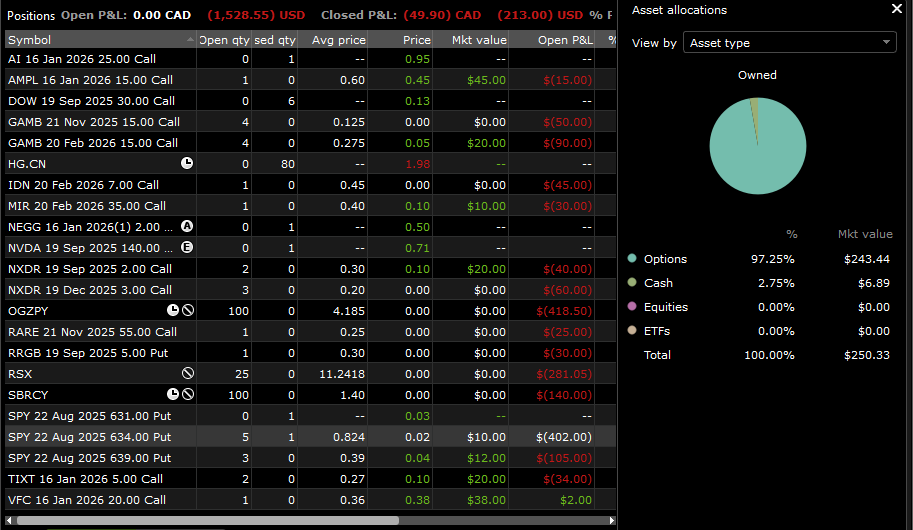Click the restricted icon on SBRCY row
Screen dimensions: 913x530
tap(187, 394)
